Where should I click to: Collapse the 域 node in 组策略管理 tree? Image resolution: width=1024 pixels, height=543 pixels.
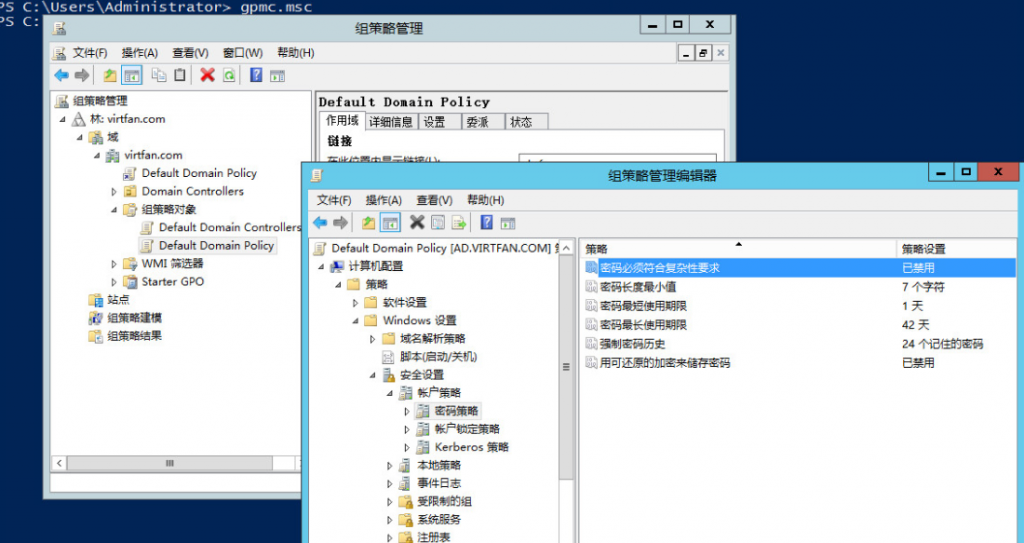click(80, 137)
